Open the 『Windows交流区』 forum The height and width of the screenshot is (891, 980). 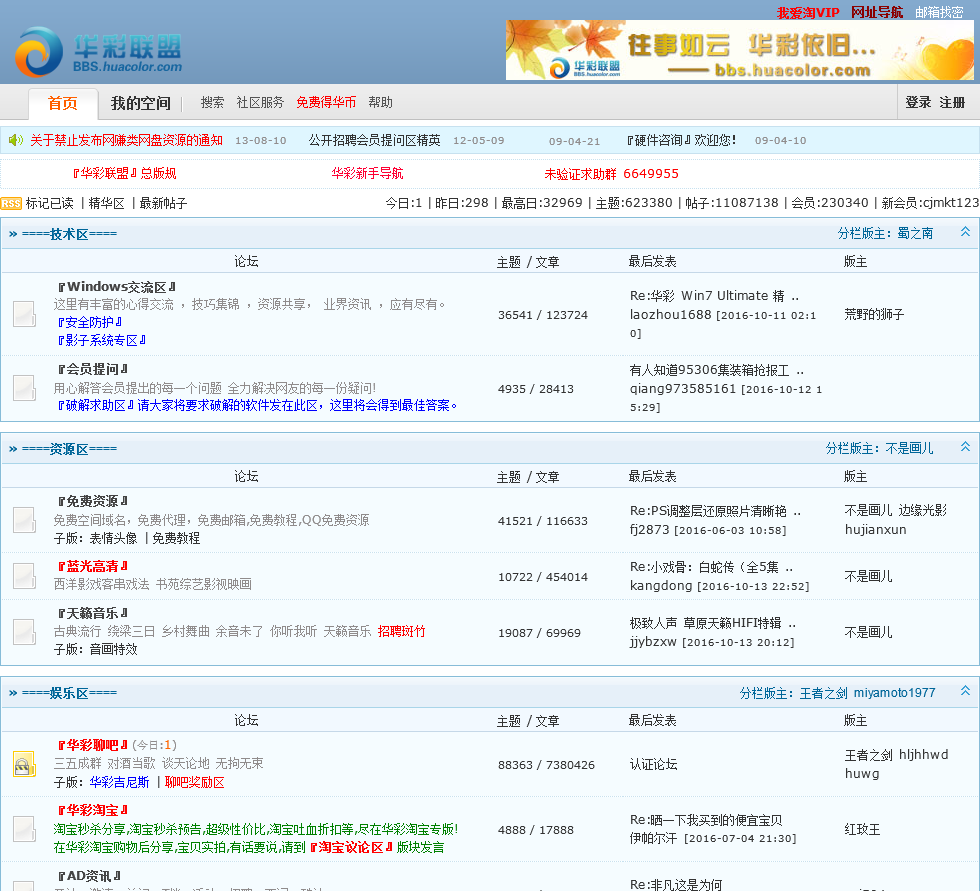click(116, 287)
